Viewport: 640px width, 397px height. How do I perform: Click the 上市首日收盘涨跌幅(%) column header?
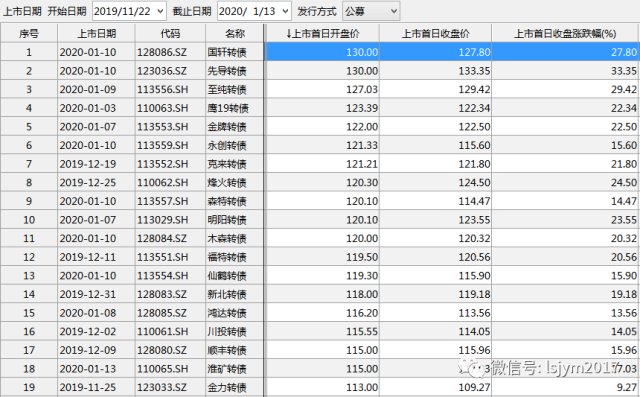(x=565, y=33)
